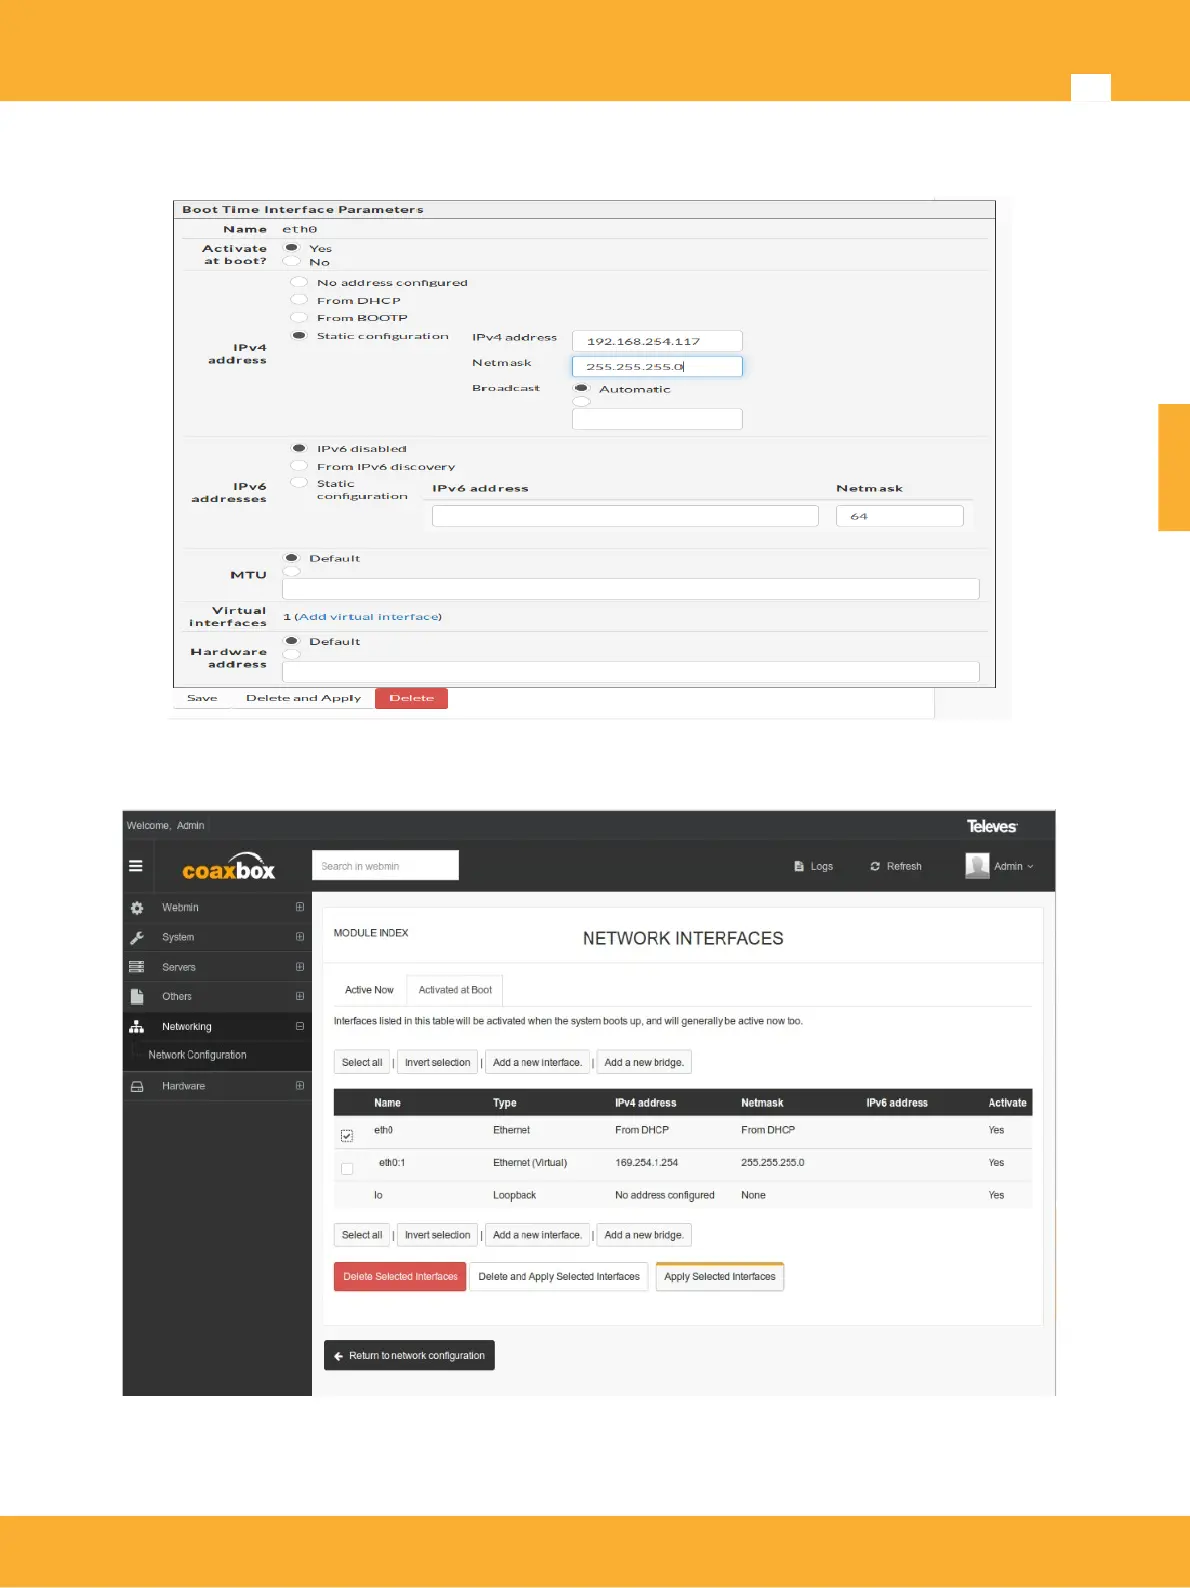Screen dimensions: 1190x1588
Task: Open the Logs icon in header
Action: point(799,867)
